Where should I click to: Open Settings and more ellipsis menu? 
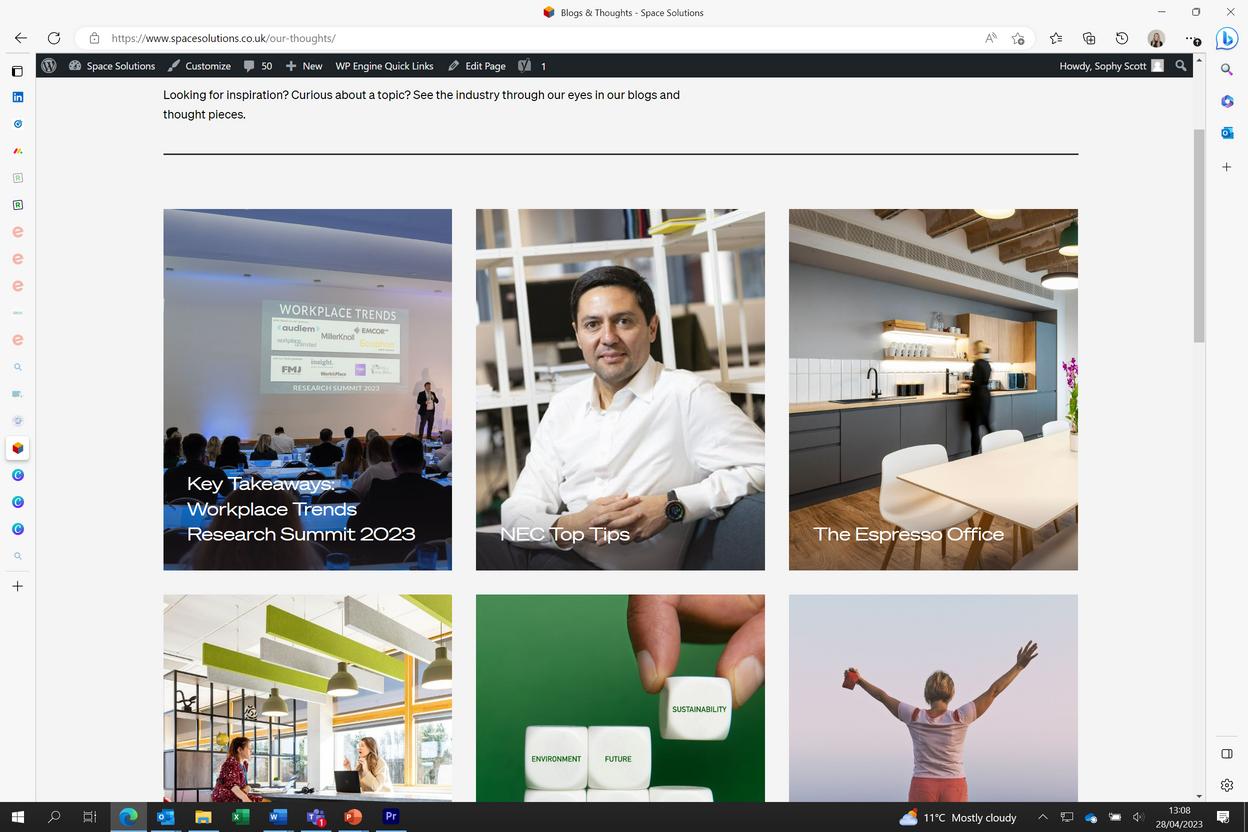click(x=1190, y=38)
